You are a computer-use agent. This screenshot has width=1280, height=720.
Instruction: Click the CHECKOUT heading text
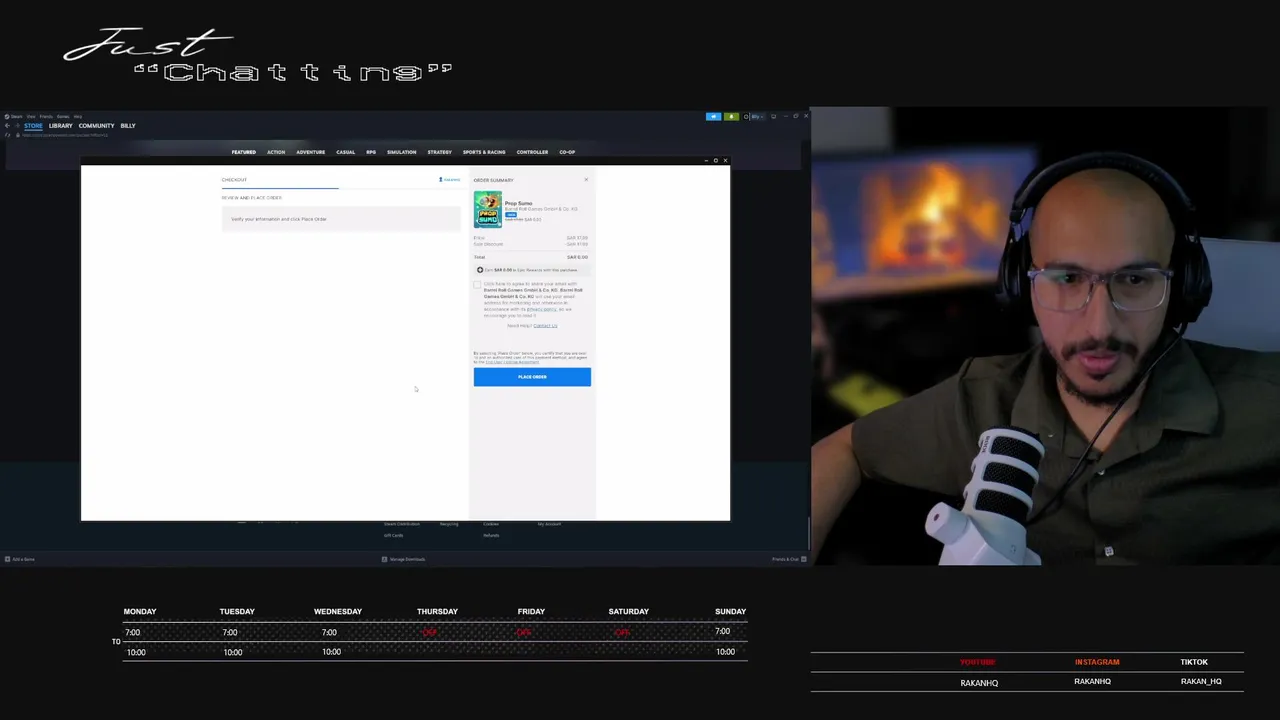point(234,180)
